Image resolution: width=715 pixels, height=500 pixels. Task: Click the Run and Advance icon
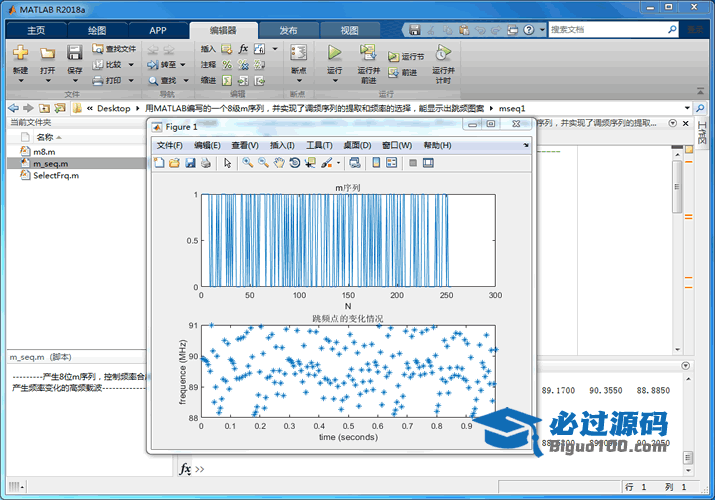click(368, 52)
